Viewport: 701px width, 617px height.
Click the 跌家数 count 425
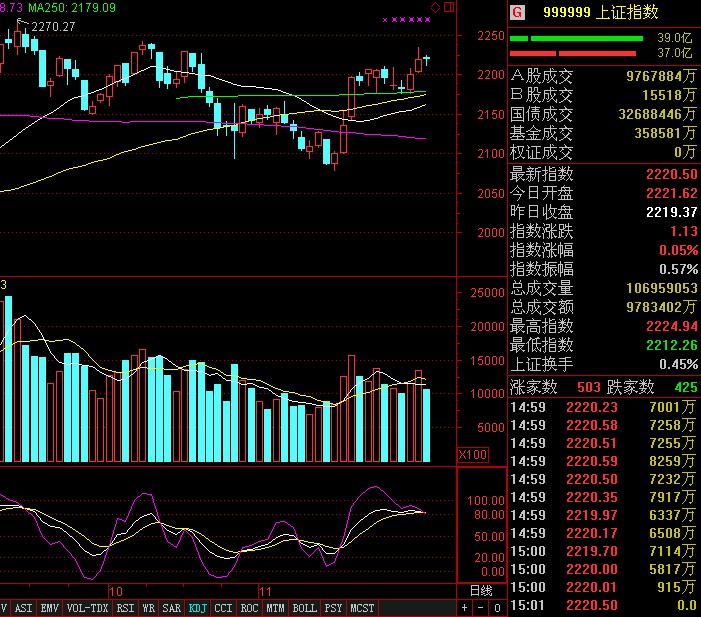(686, 387)
